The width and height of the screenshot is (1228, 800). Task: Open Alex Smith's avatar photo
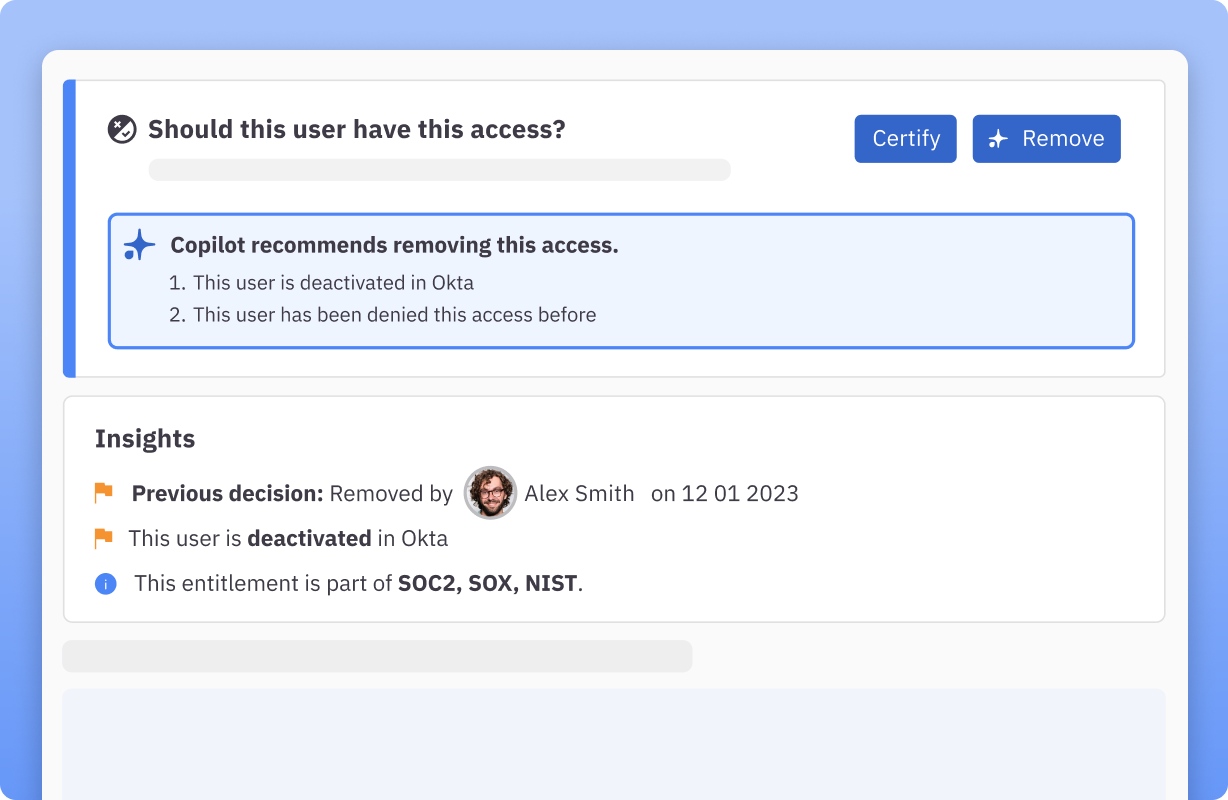coord(490,492)
